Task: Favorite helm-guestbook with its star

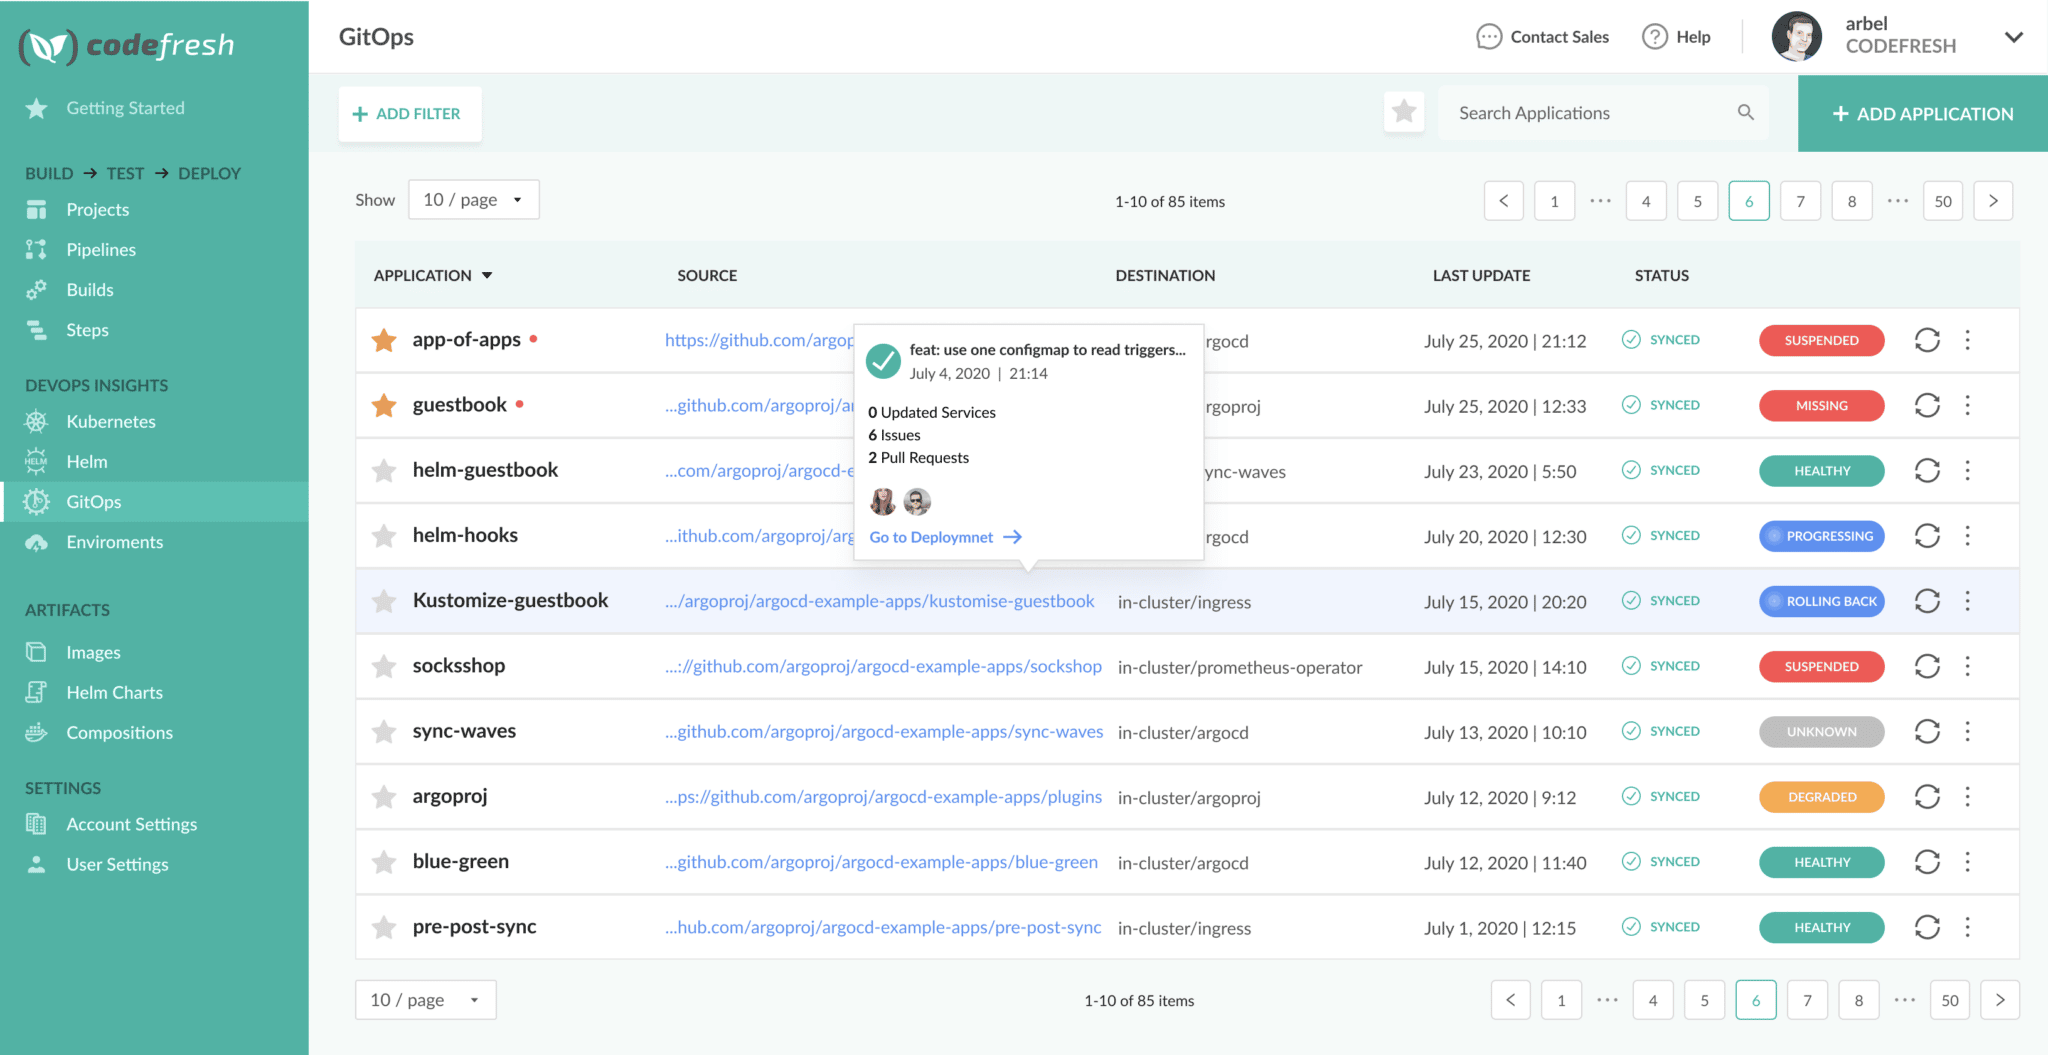Action: (384, 470)
